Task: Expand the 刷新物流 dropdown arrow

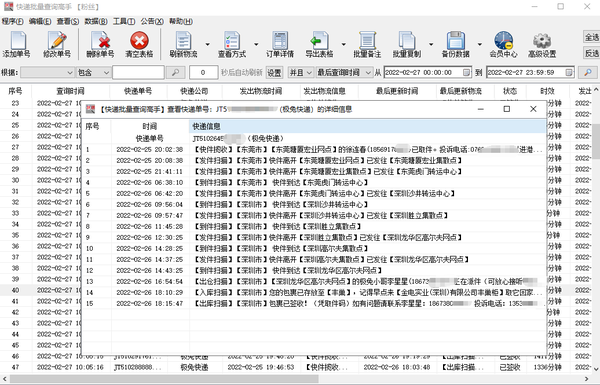Action: click(x=207, y=44)
